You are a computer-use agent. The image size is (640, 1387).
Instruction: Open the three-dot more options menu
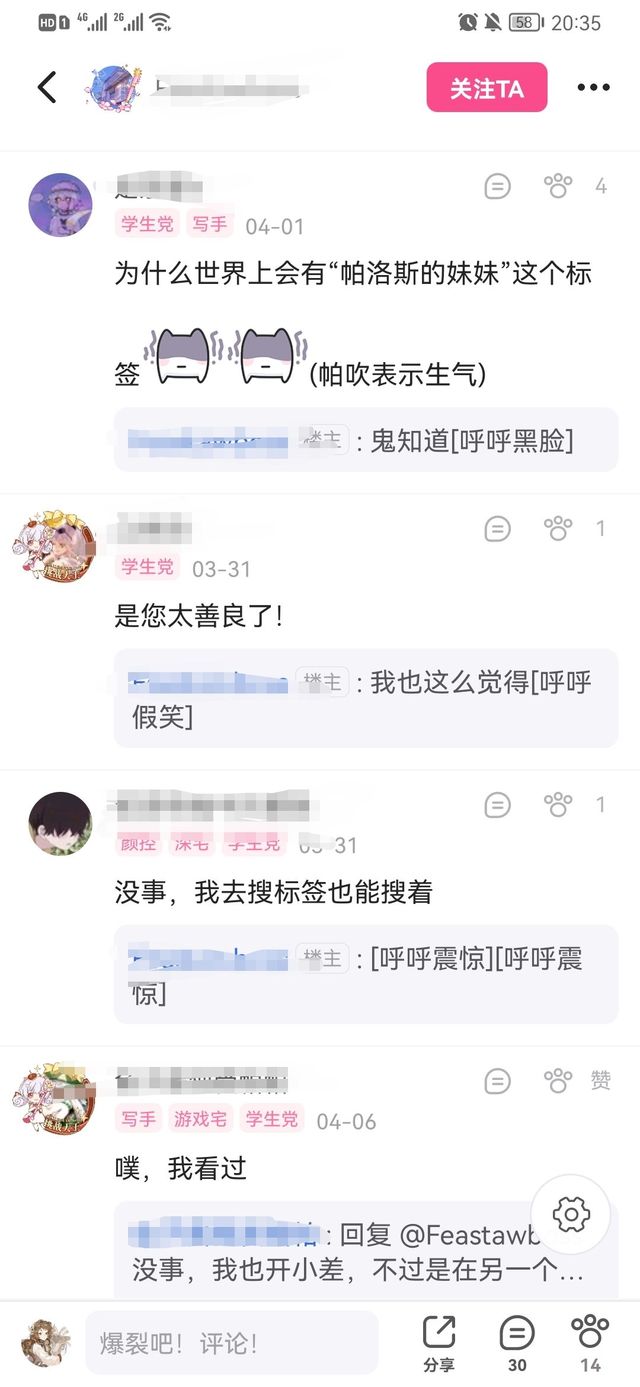click(593, 88)
